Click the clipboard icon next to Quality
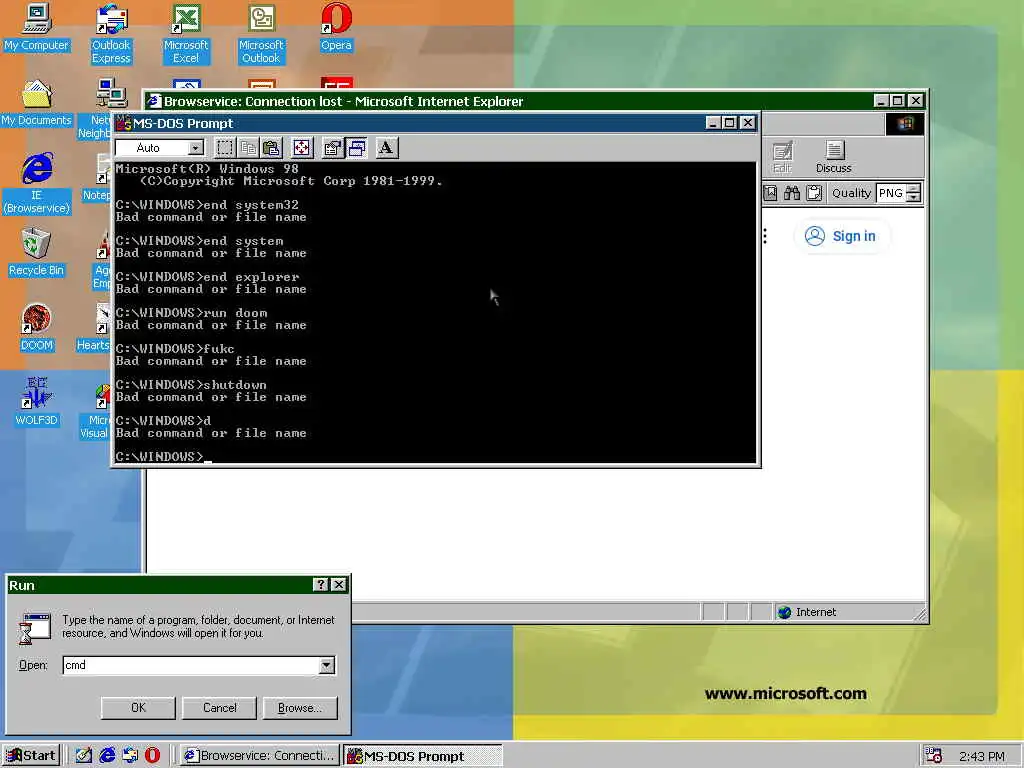This screenshot has height=768, width=1024. click(x=814, y=193)
